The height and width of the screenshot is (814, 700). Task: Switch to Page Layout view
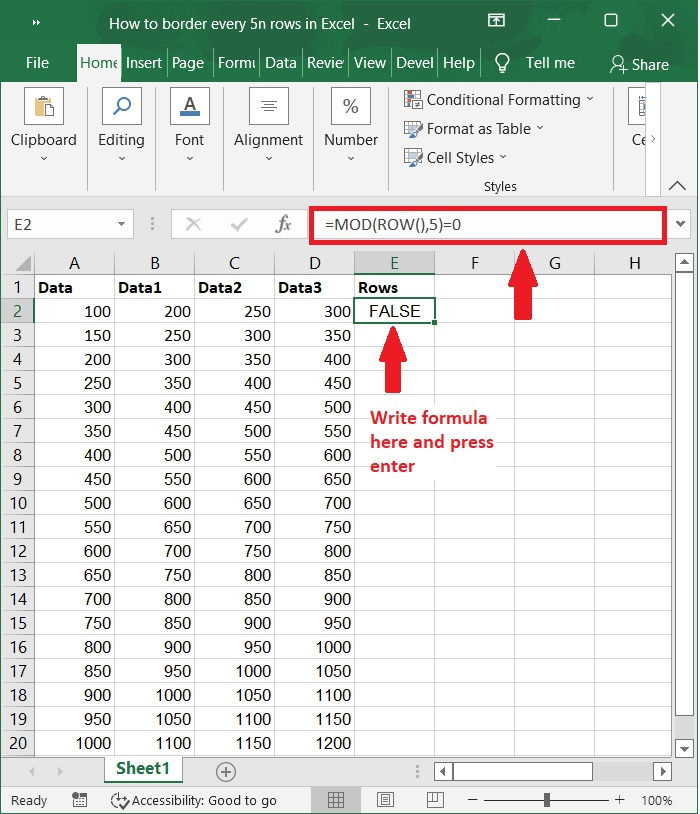tap(384, 800)
